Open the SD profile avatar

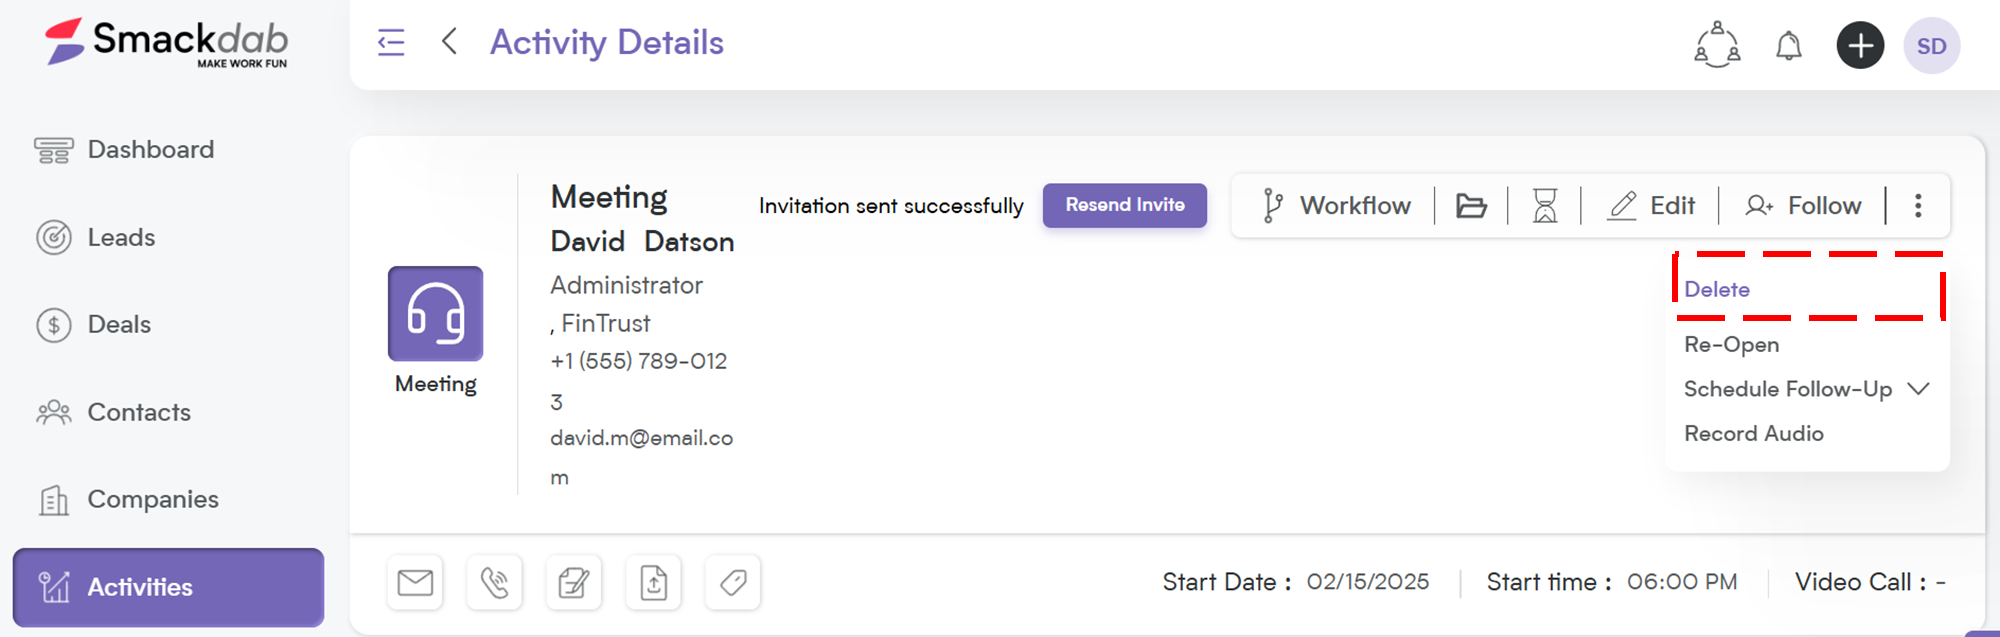coord(1931,46)
